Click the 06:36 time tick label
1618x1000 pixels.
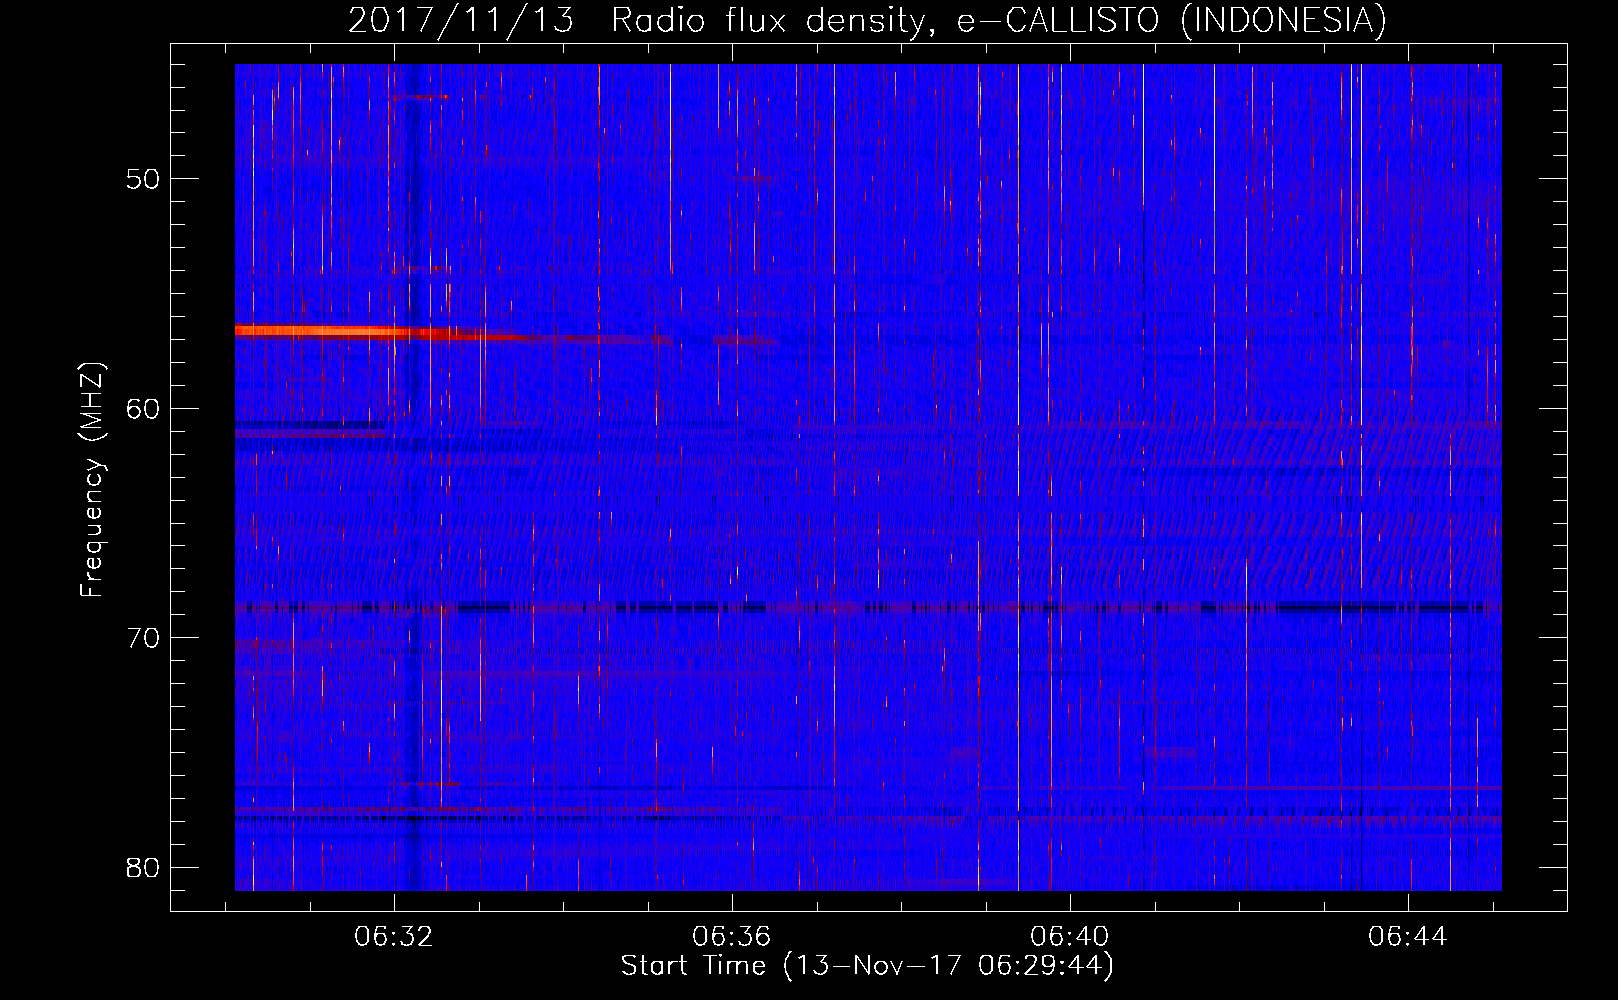pos(732,936)
